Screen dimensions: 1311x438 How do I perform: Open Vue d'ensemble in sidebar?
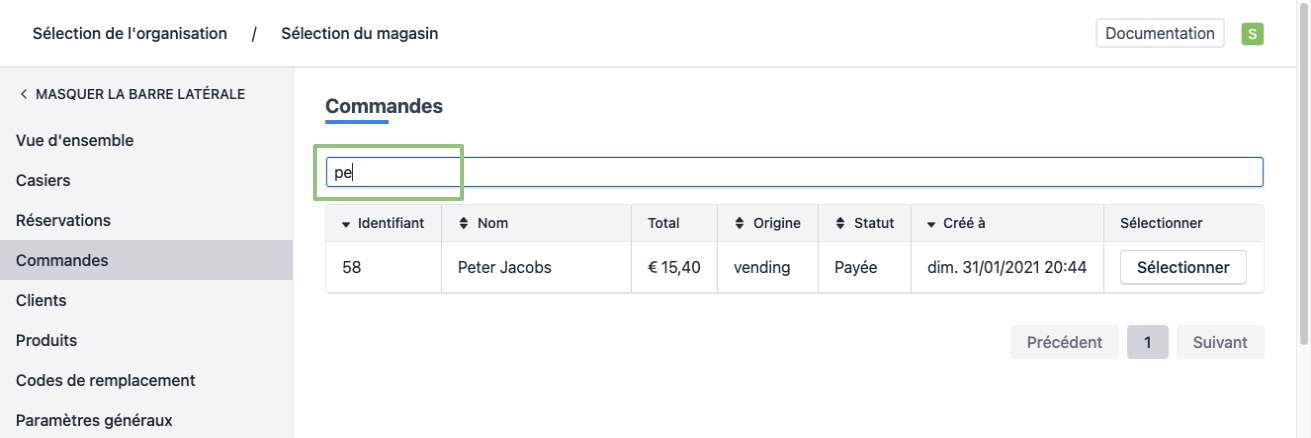pos(75,141)
